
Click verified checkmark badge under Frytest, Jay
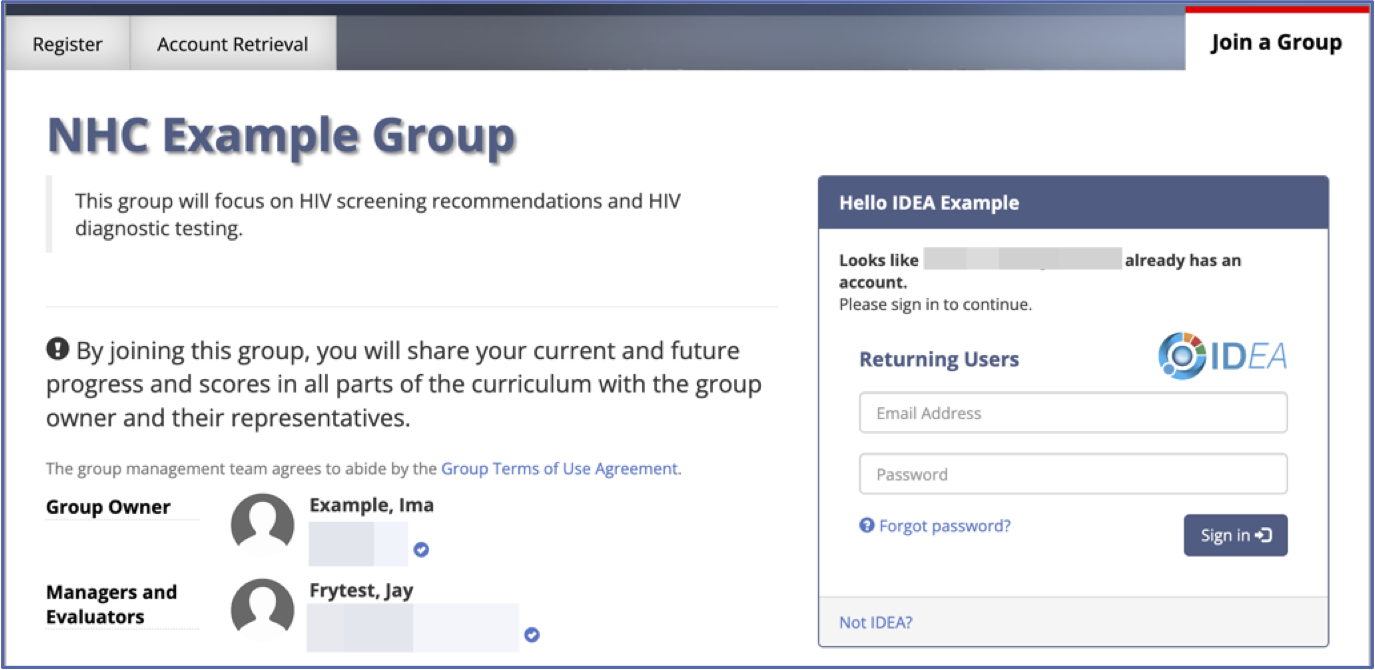pyautogui.click(x=532, y=634)
